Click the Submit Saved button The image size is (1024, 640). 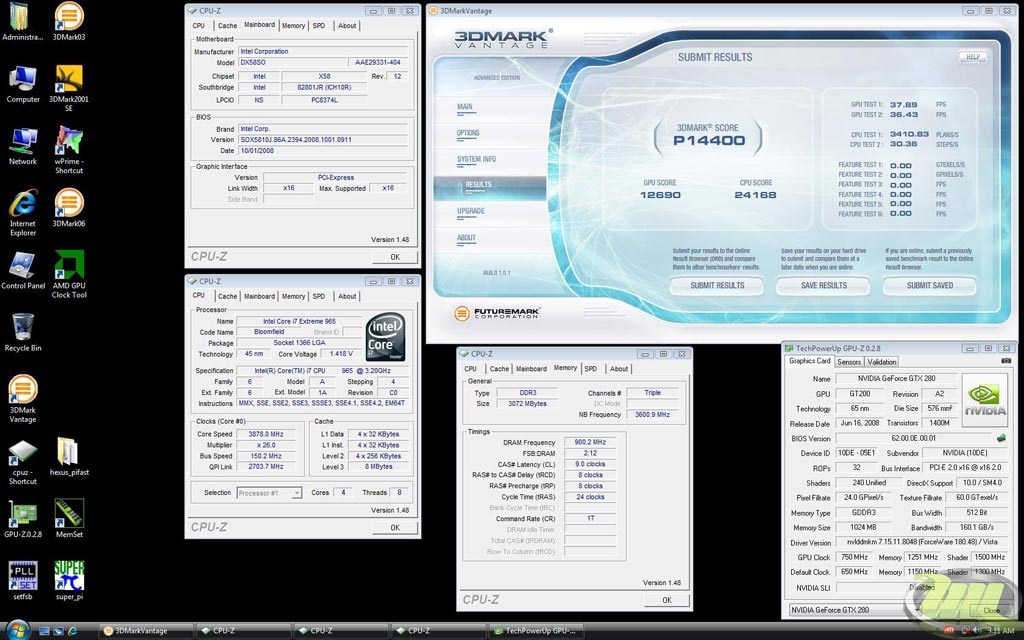[x=930, y=285]
